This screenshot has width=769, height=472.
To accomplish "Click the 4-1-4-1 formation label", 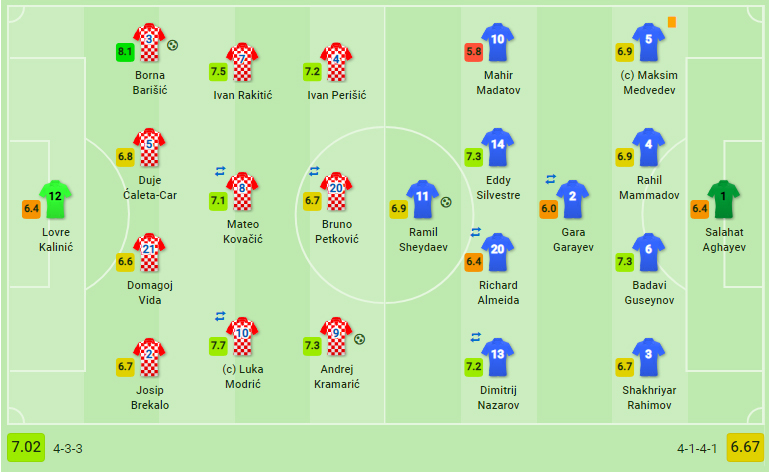I will point(697,447).
